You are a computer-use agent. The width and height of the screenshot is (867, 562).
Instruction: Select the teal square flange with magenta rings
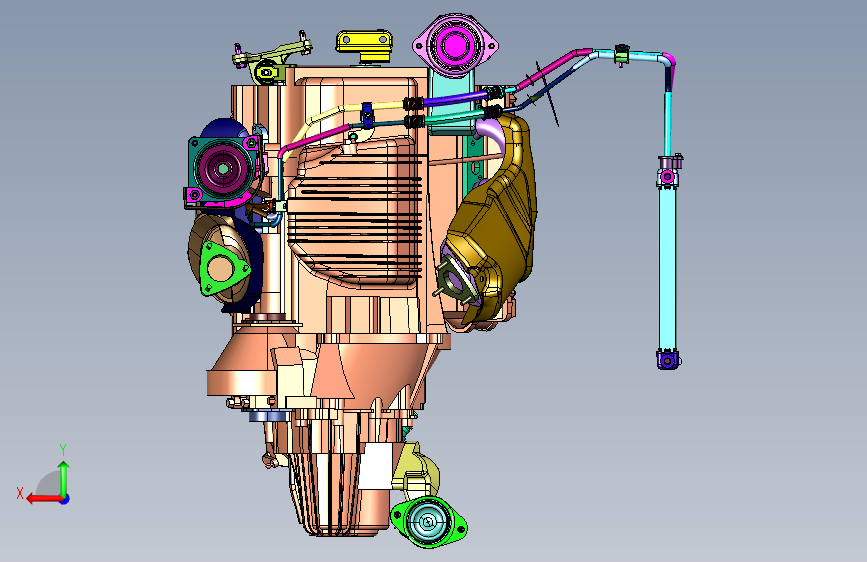223,168
